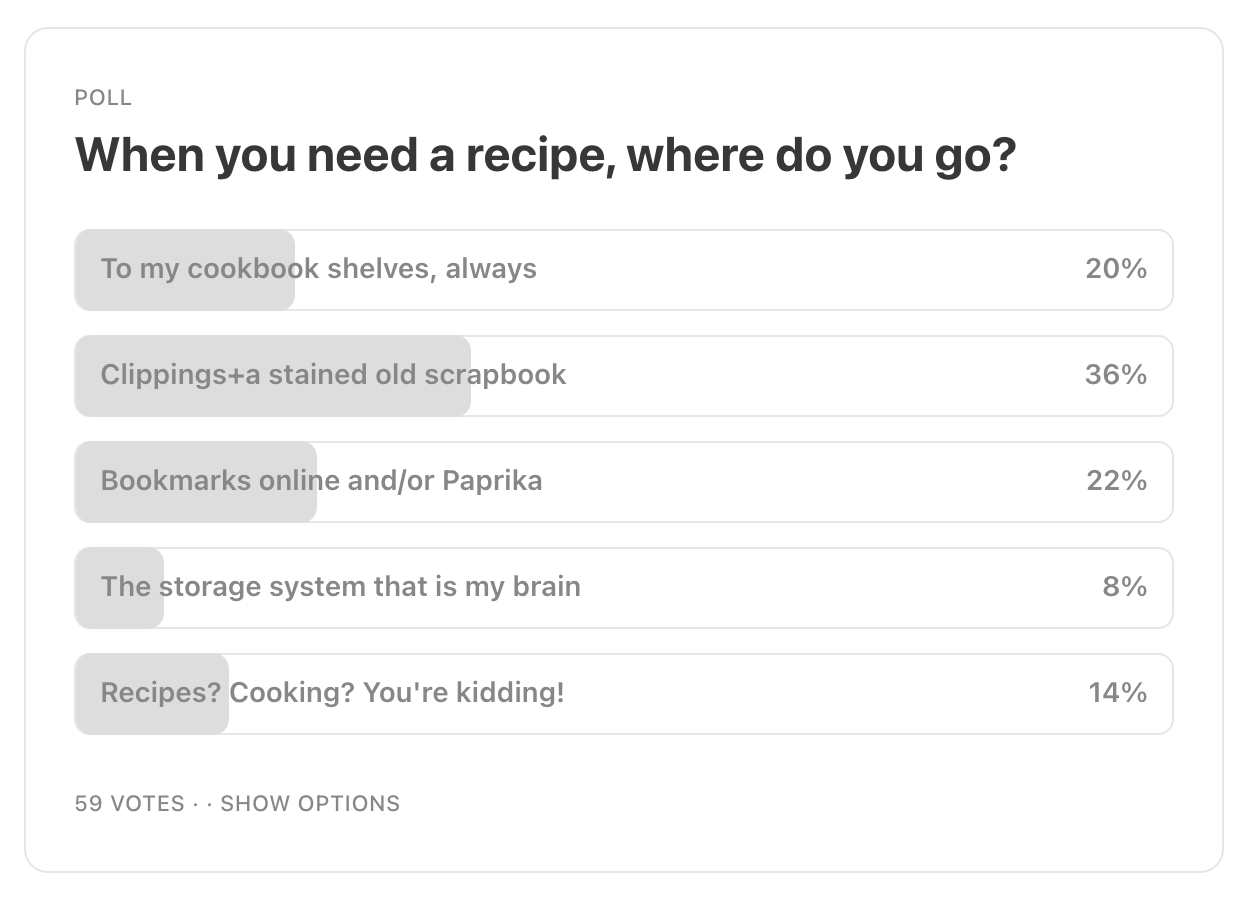Click the 8% result for brain option
Screen dimensions: 1252x916
[x=1125, y=587]
